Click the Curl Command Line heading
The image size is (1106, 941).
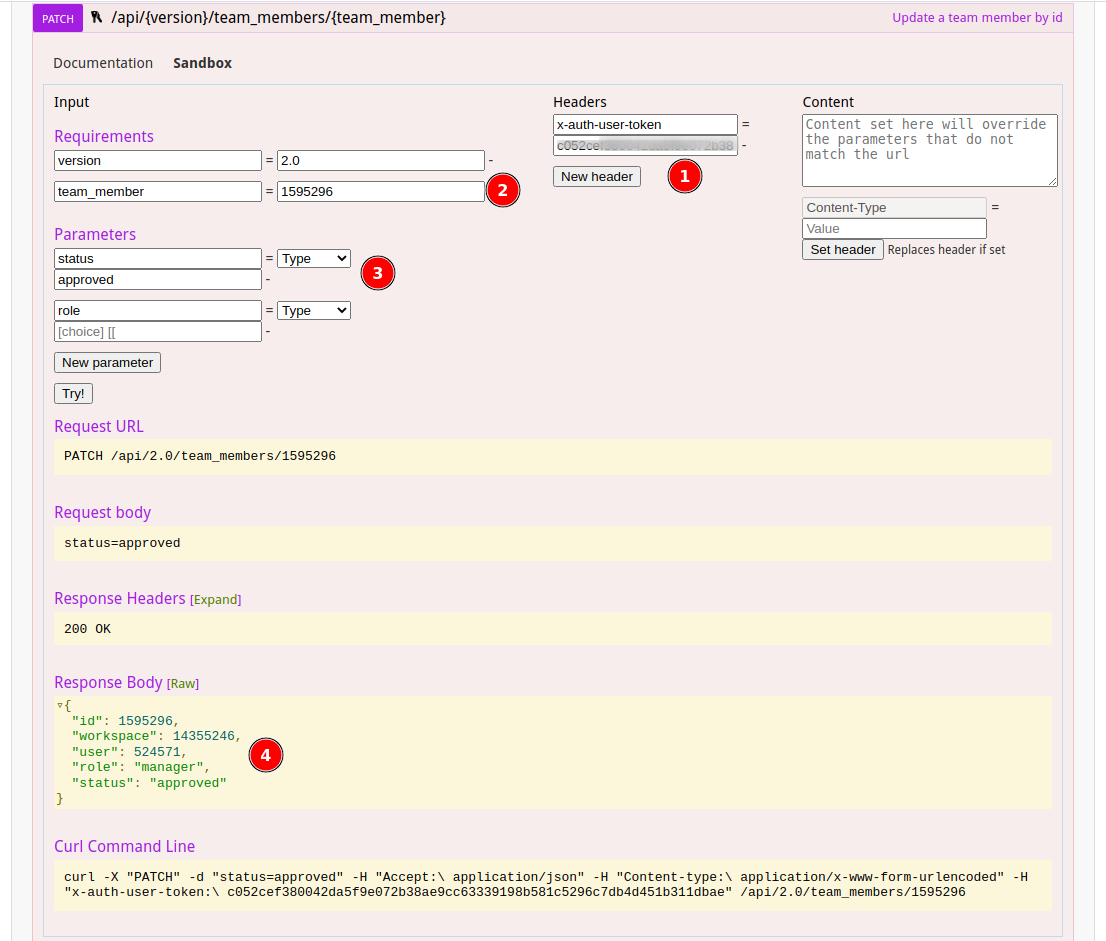click(x=125, y=846)
